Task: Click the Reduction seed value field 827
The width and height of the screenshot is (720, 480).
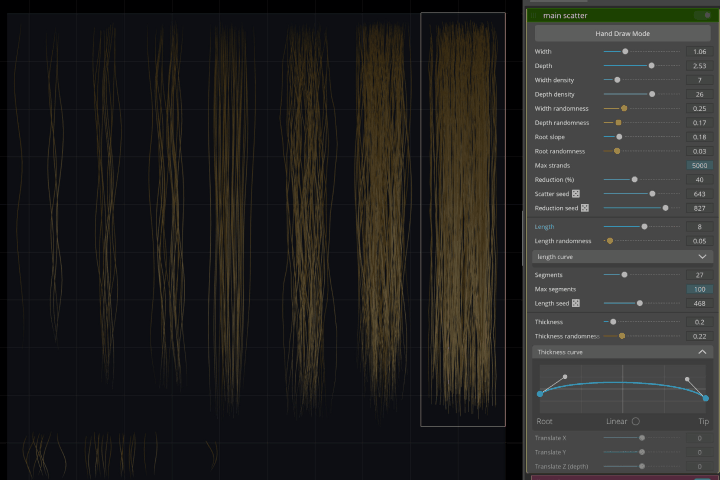Action: pos(699,208)
